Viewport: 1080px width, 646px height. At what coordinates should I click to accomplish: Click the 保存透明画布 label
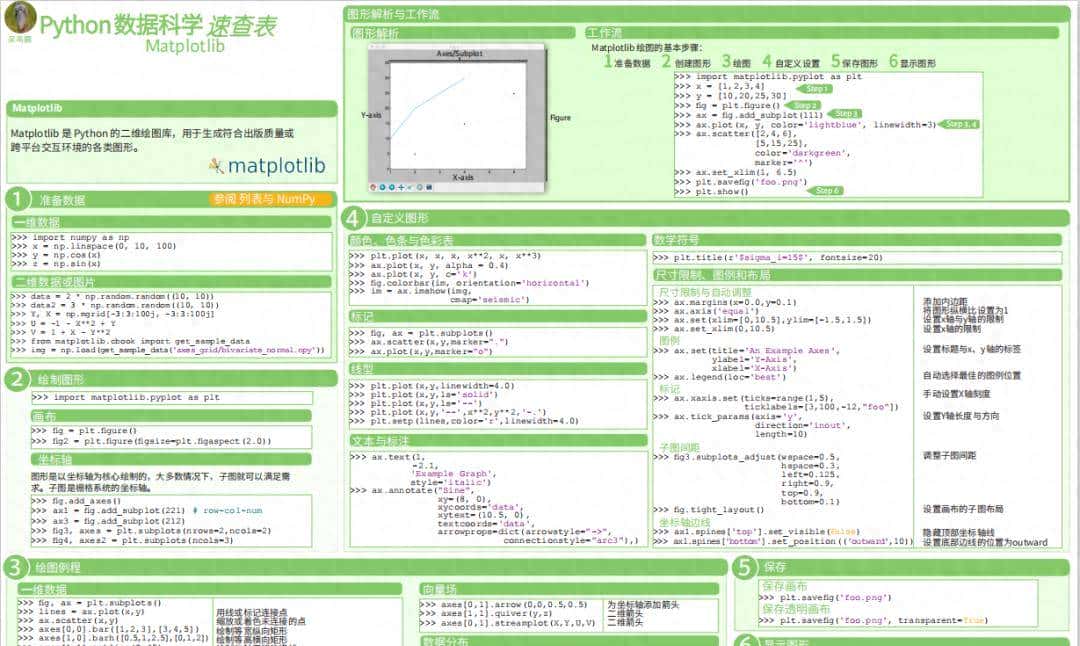point(796,609)
